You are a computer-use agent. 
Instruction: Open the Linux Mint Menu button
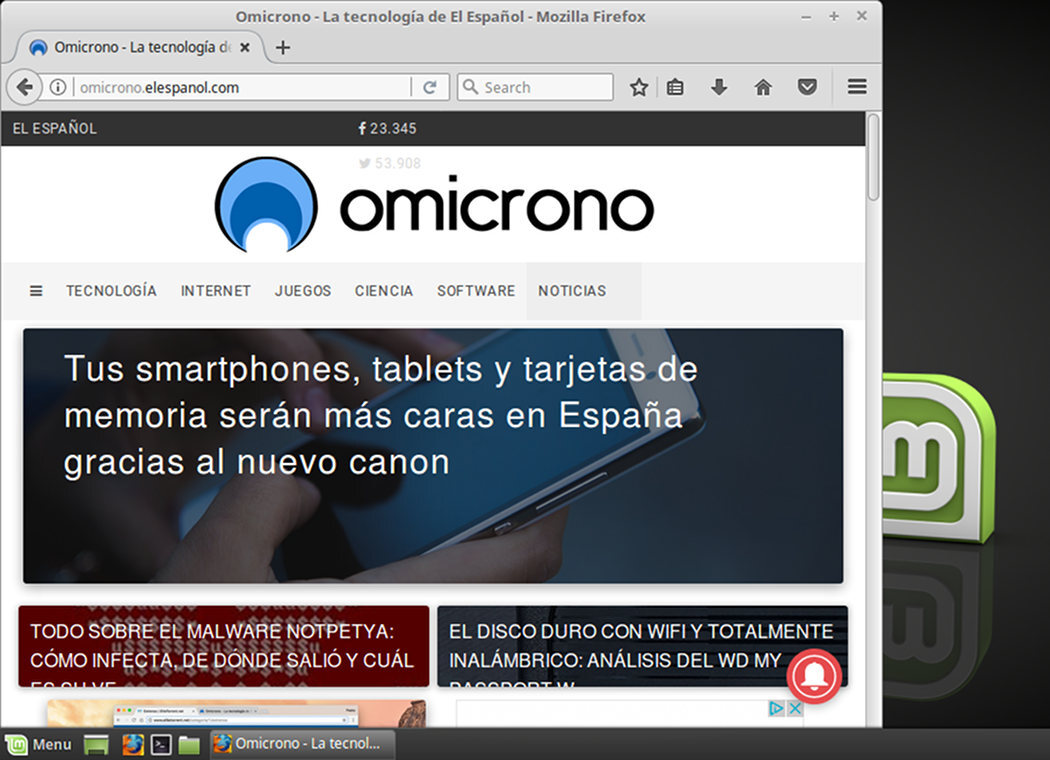[x=39, y=744]
